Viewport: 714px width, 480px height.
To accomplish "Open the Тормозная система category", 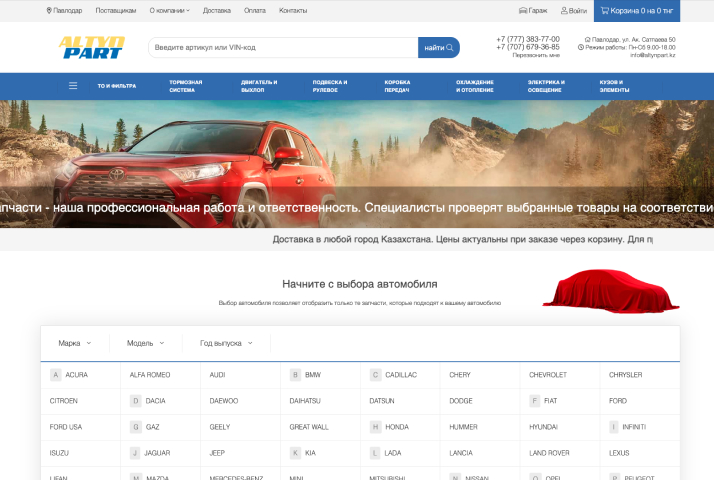I will coord(186,86).
